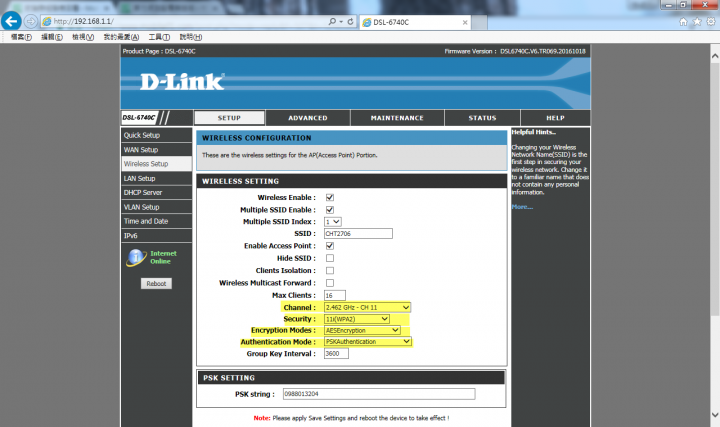Open IPv6 in sidebar
Viewport: 720px width, 427px height.
pos(157,236)
